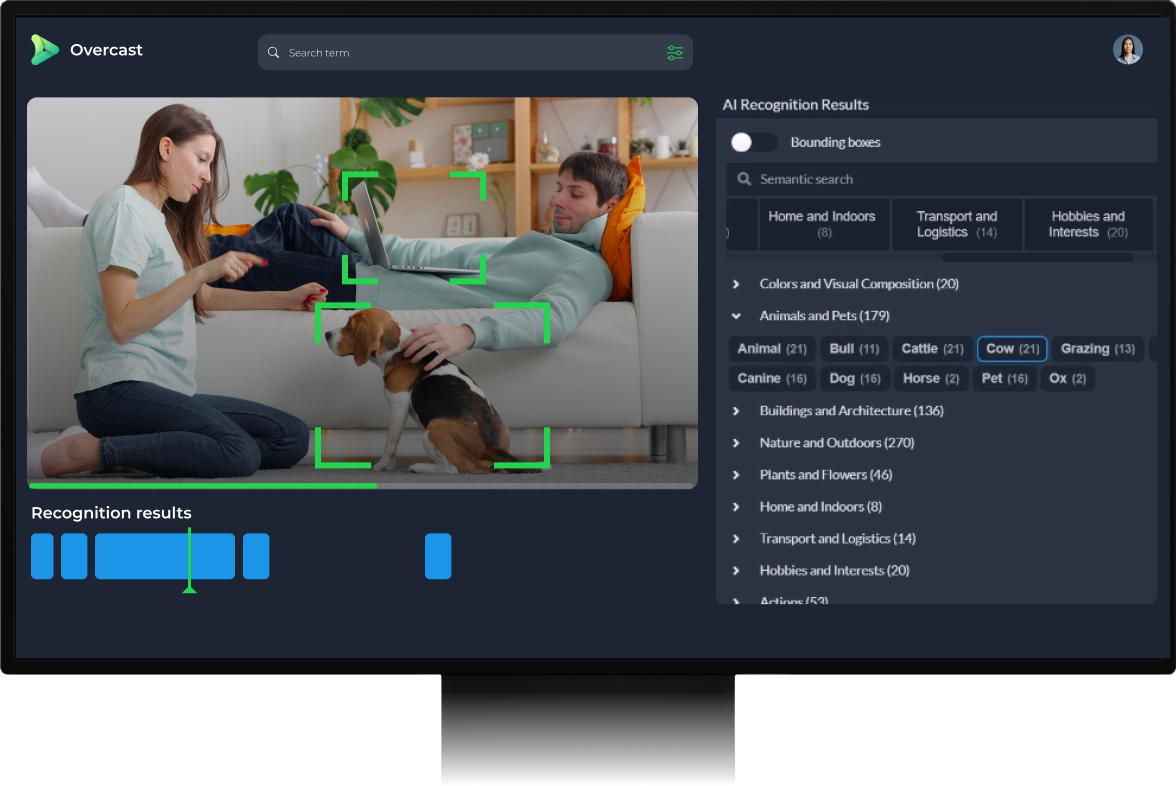1176x786 pixels.
Task: Click the semantic search magnifier icon
Action: (744, 179)
